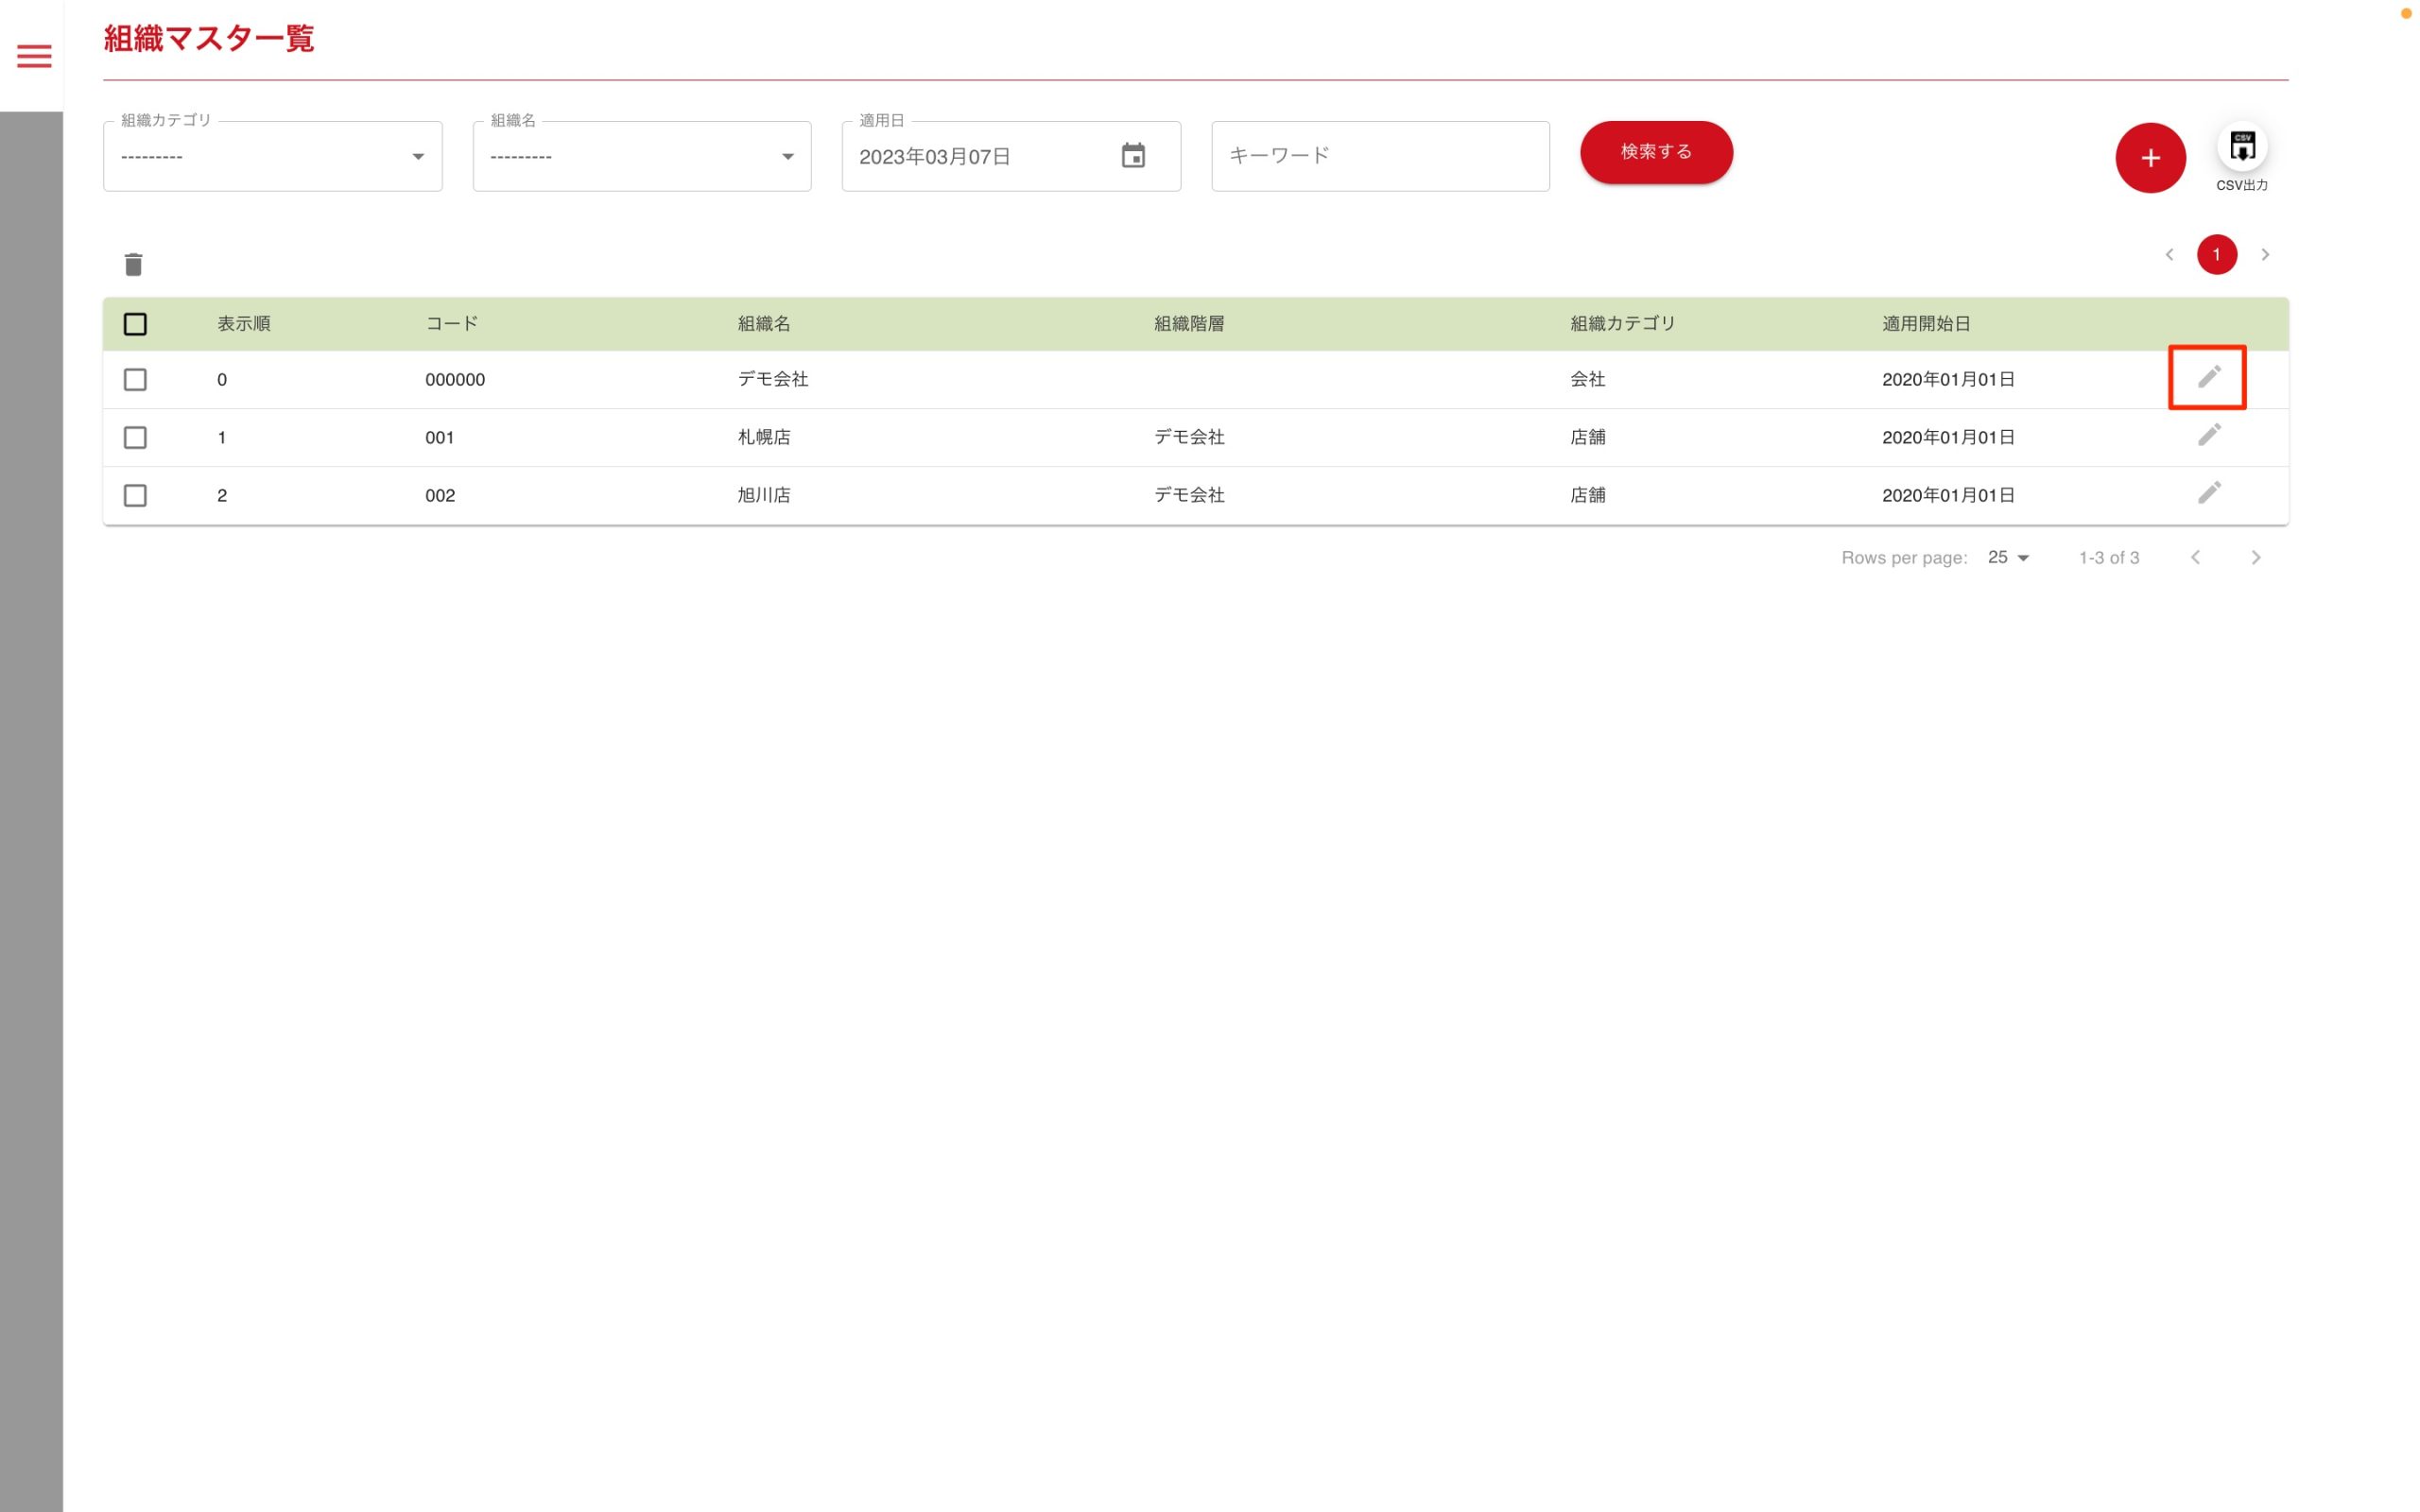Viewport: 2420px width, 1512px height.
Task: Click the 組織名 column header
Action: 764,324
